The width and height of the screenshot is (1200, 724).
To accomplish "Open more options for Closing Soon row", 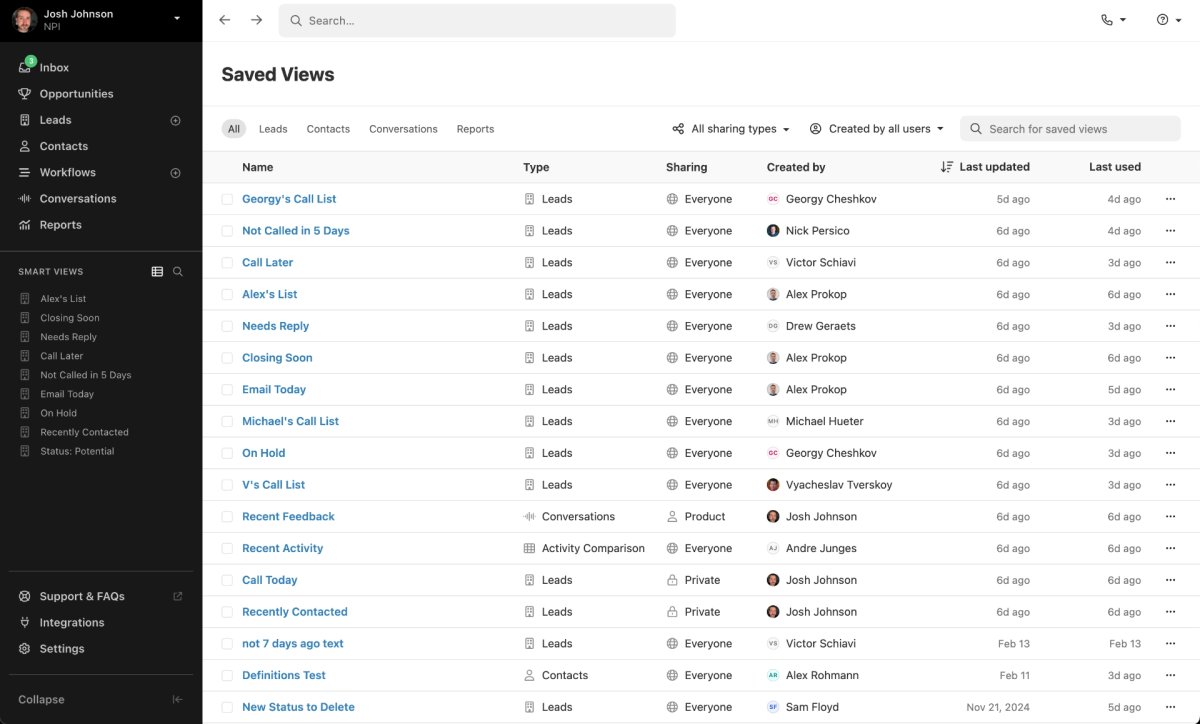I will click(x=1170, y=358).
